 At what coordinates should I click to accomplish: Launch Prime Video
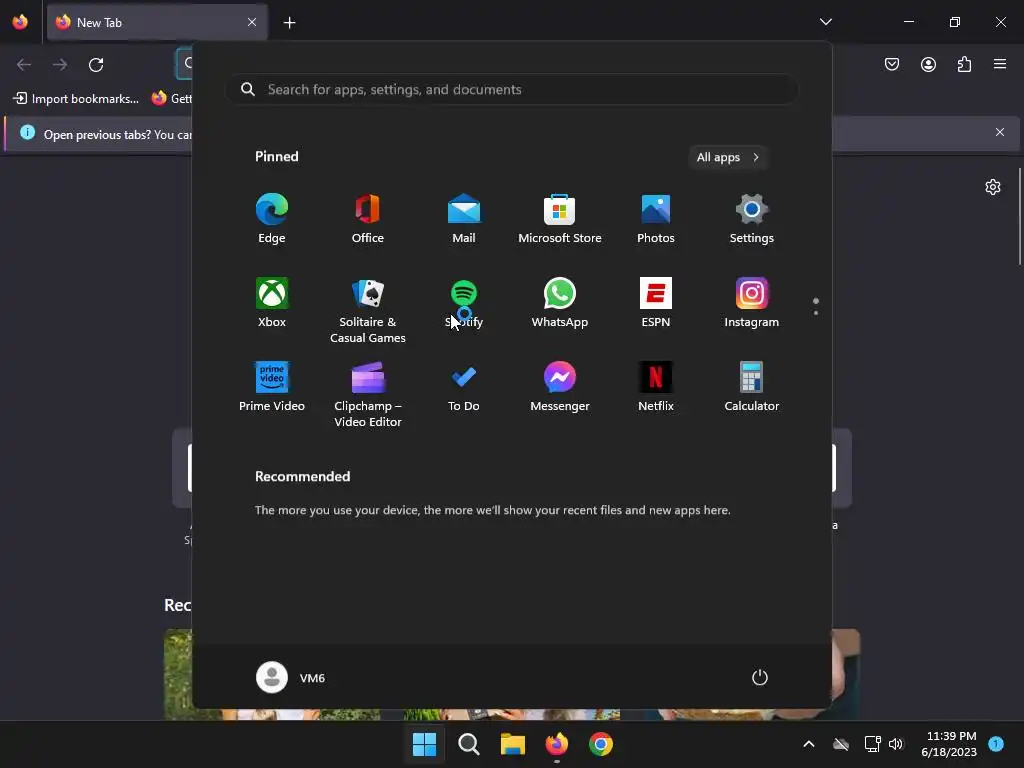click(x=272, y=387)
